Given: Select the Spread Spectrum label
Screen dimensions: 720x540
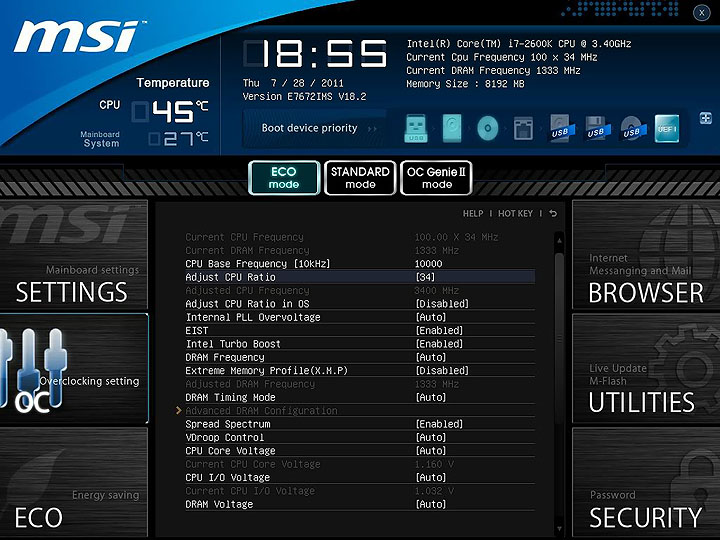Looking at the screenshot, I should (228, 424).
